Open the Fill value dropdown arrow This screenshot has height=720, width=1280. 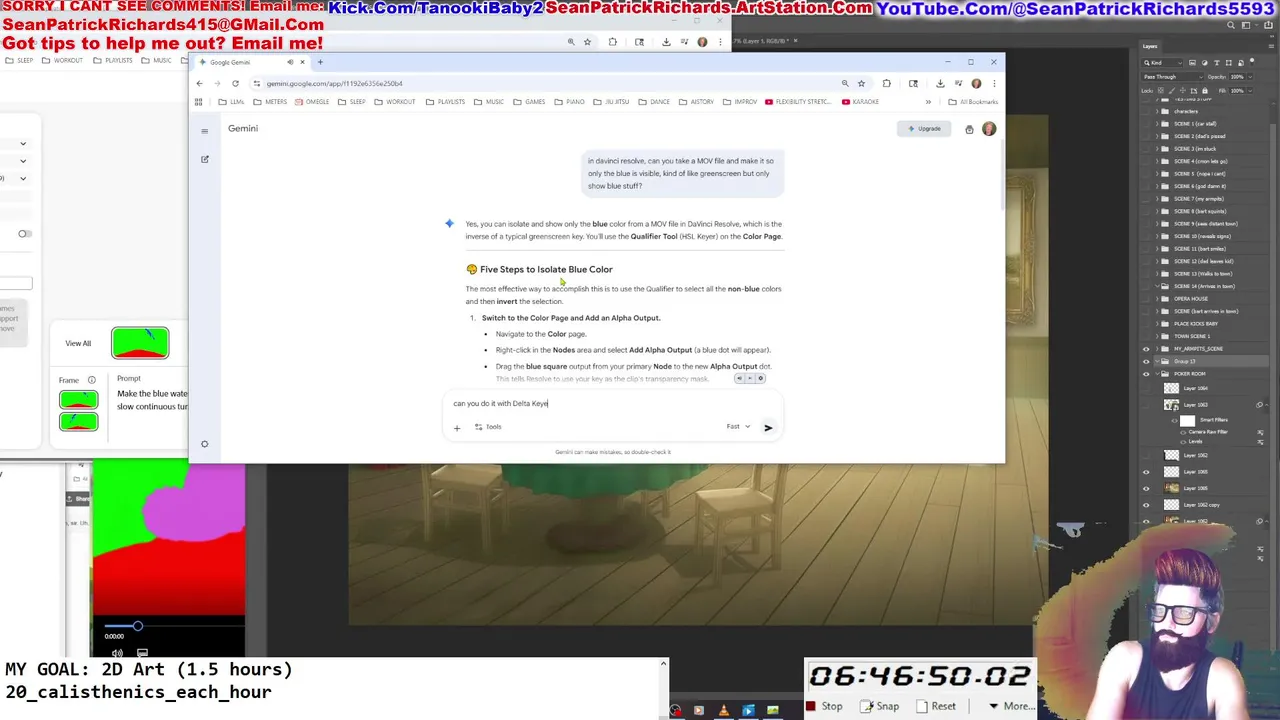pyautogui.click(x=1250, y=91)
